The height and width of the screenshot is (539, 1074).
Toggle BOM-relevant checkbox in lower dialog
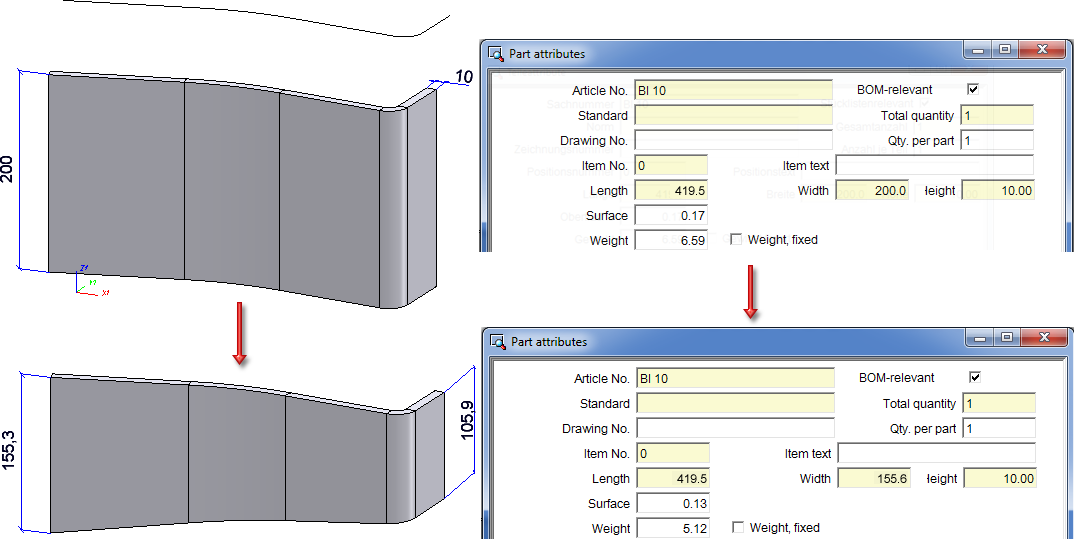point(975,377)
